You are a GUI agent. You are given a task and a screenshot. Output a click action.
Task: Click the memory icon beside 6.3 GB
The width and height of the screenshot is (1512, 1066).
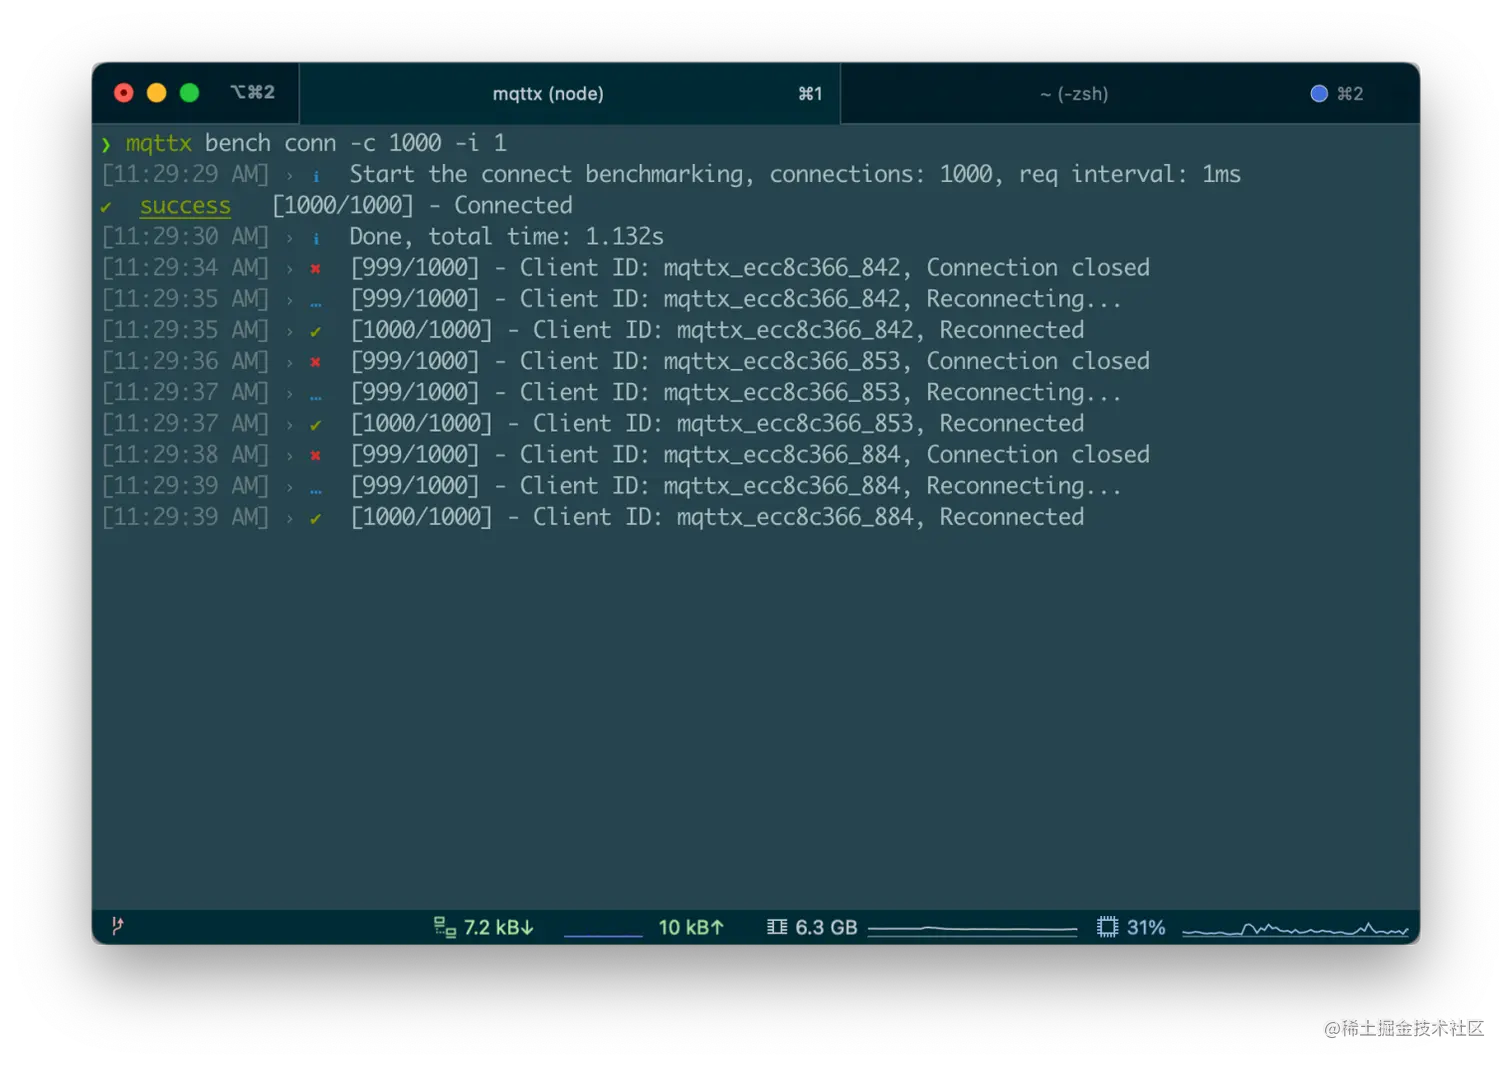pyautogui.click(x=777, y=927)
